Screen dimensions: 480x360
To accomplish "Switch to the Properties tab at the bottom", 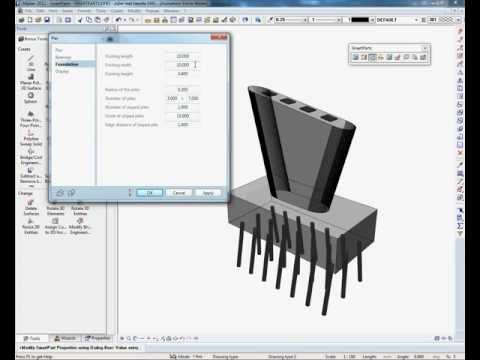I will coord(97,338).
